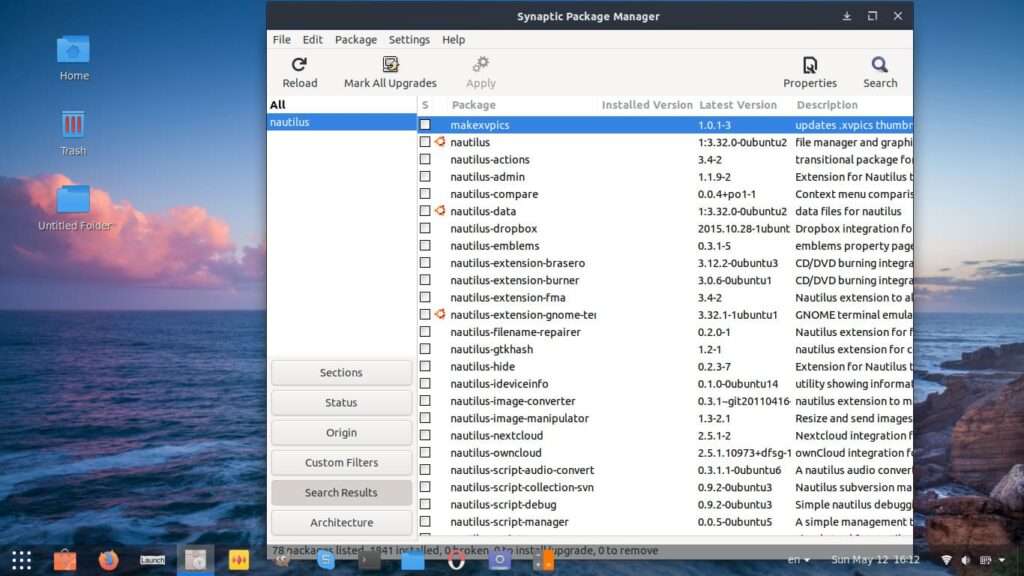Screen dimensions: 1024x576
Task: Sort by the Package column header
Action: 473,104
